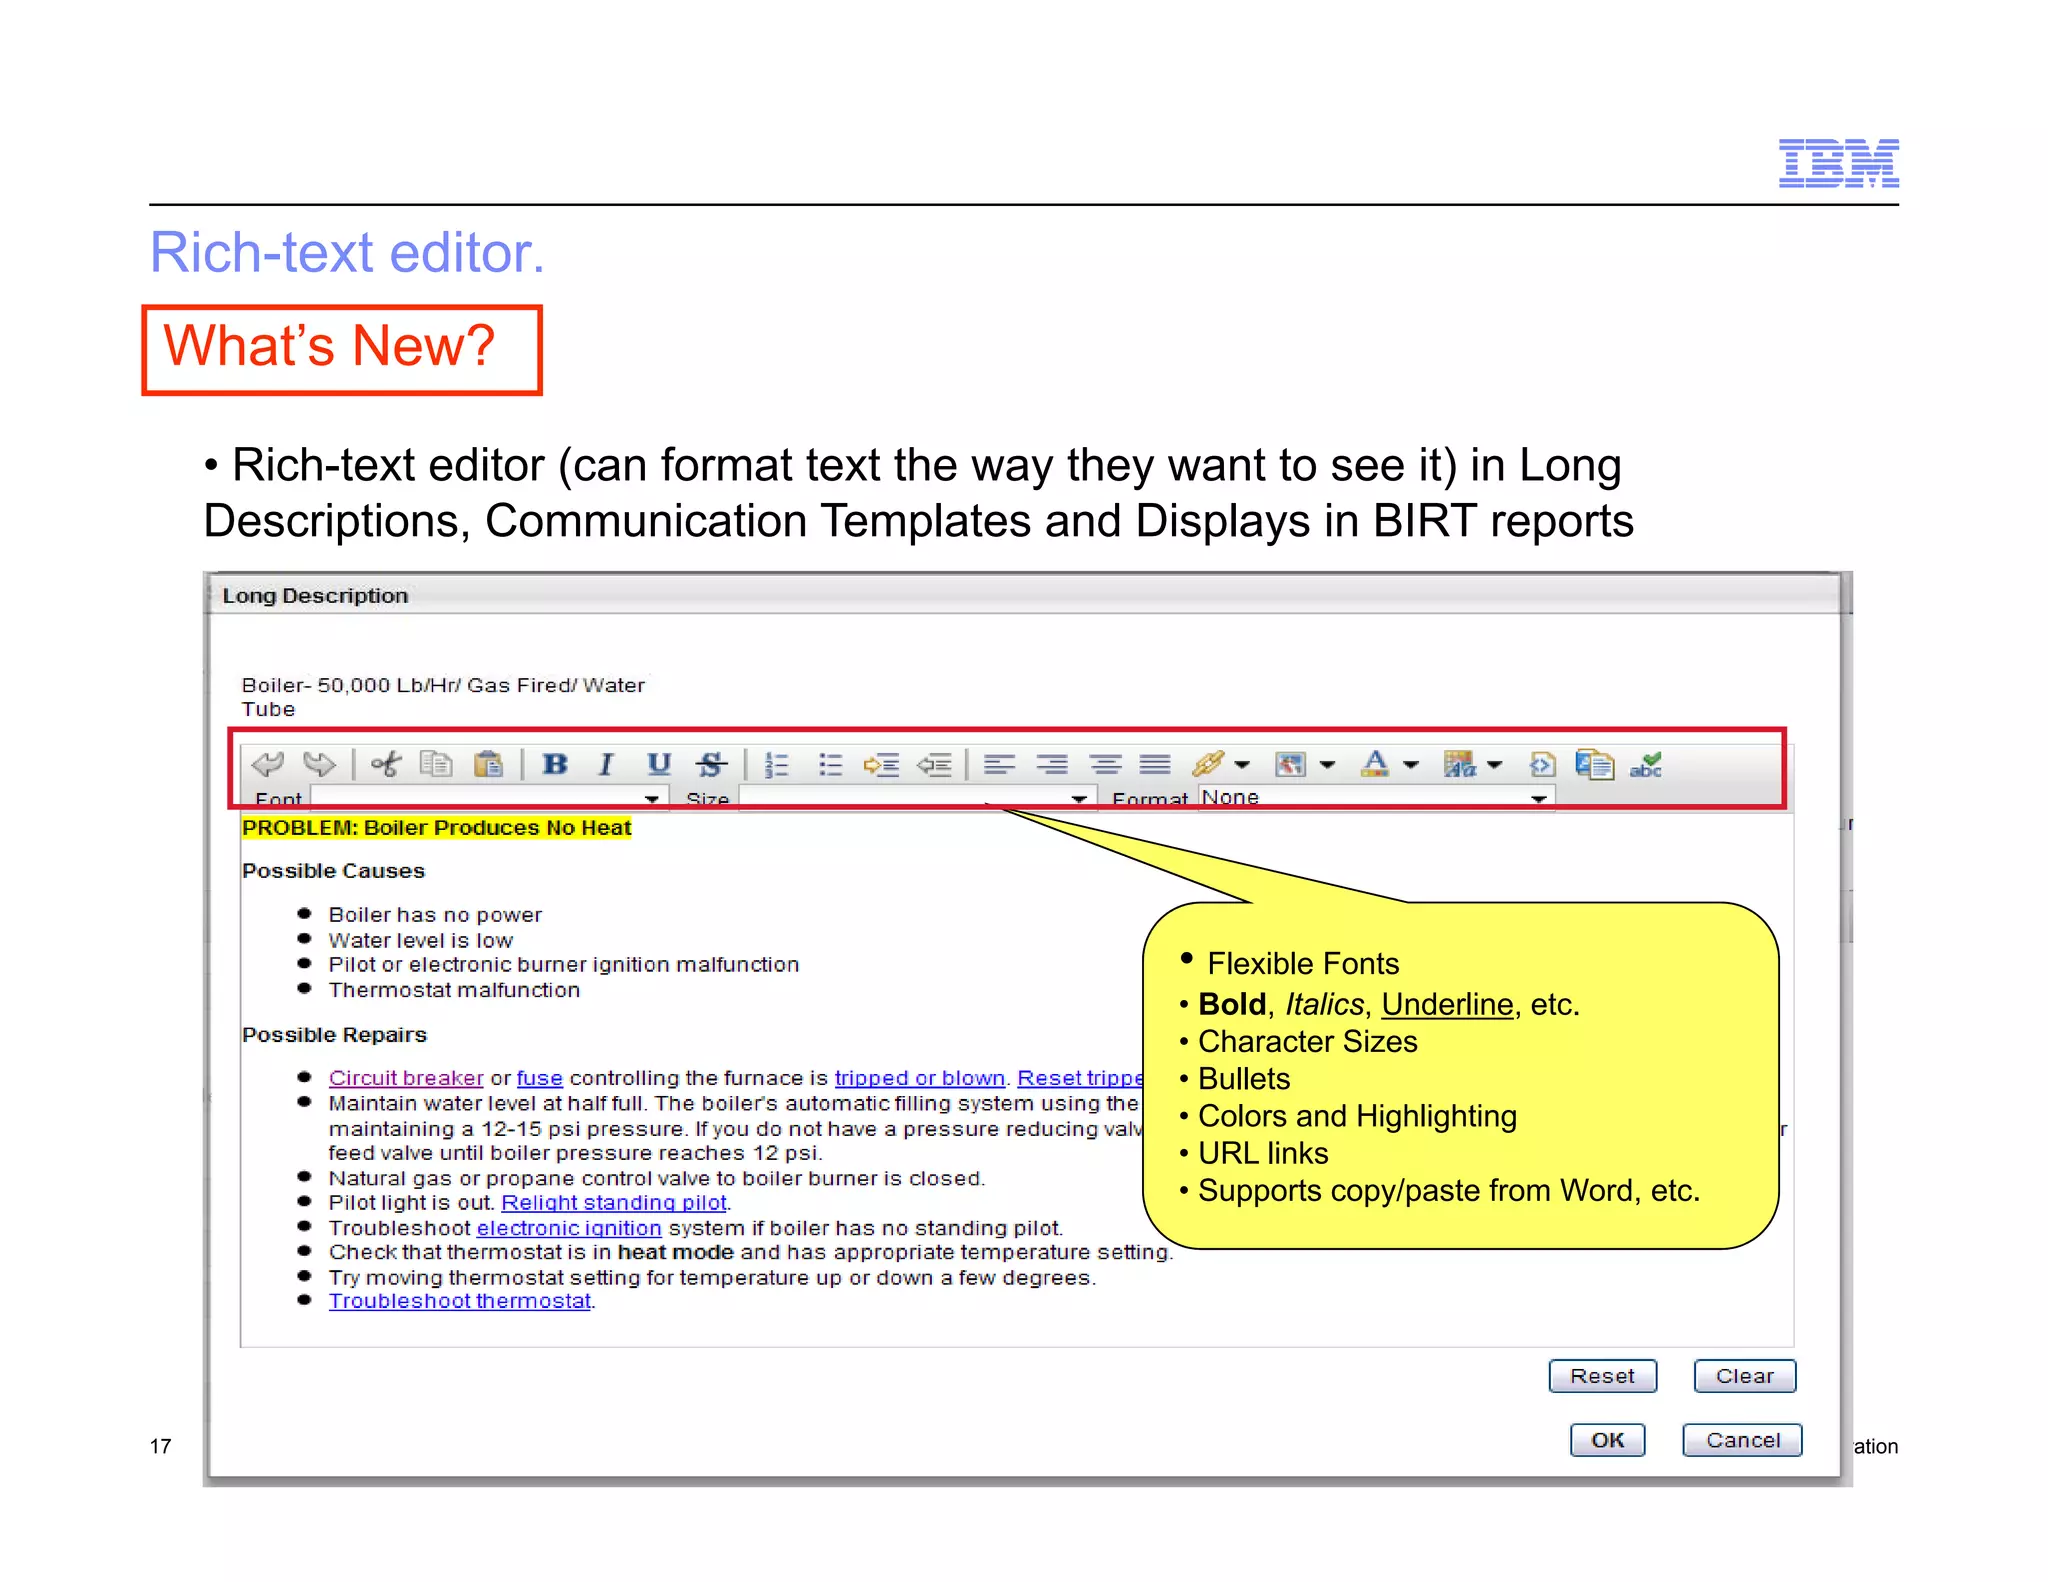Image resolution: width=2048 pixels, height=1582 pixels.
Task: Click the Copy icon in toolbar
Action: [x=436, y=765]
